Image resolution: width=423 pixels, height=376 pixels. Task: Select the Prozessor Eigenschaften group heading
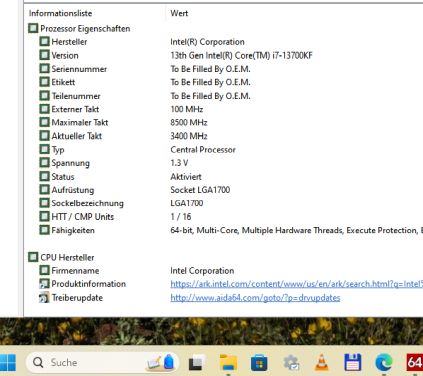point(85,29)
